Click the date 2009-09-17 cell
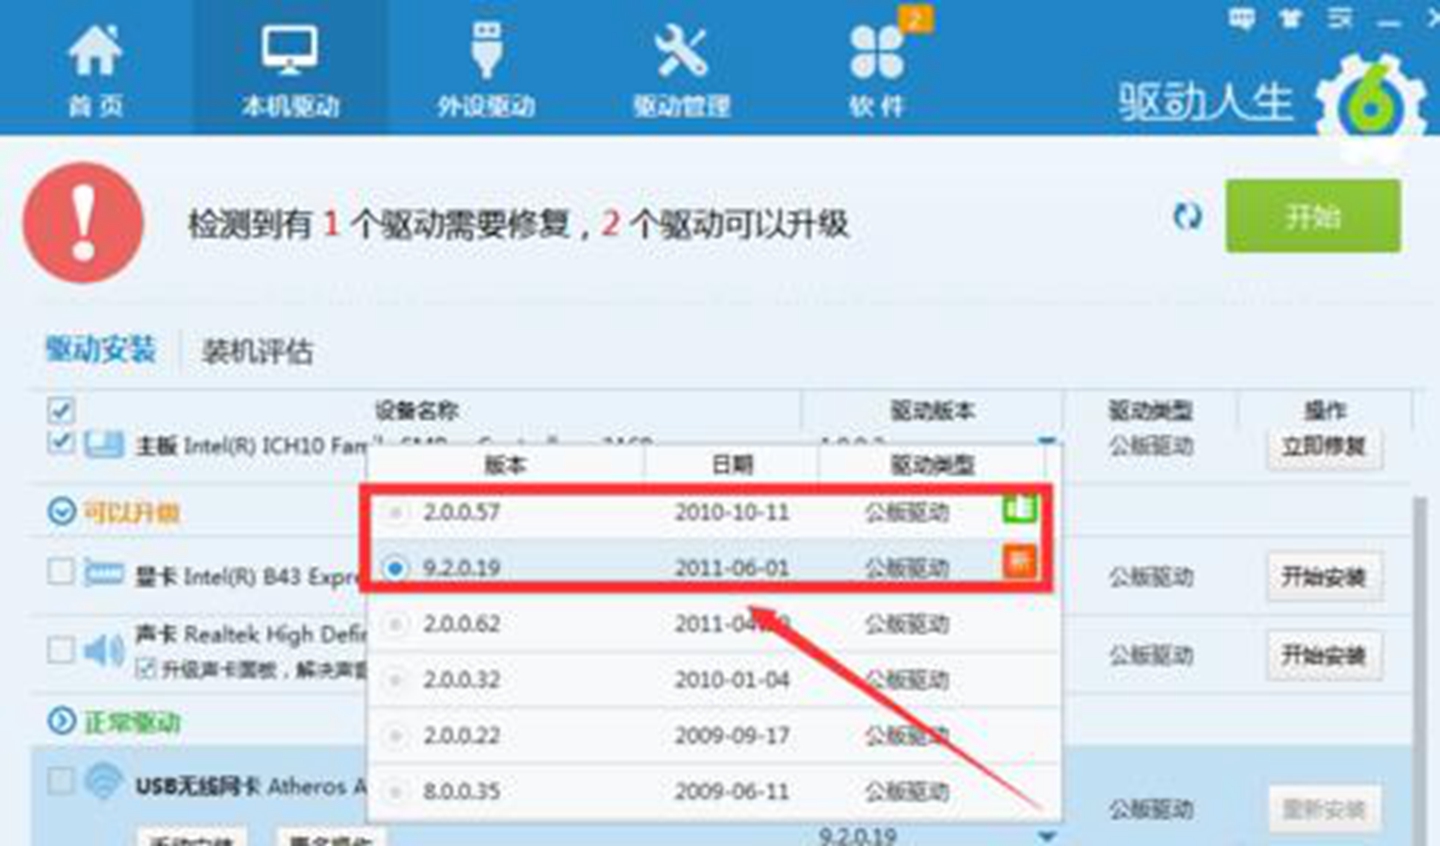The width and height of the screenshot is (1440, 846). pos(732,736)
